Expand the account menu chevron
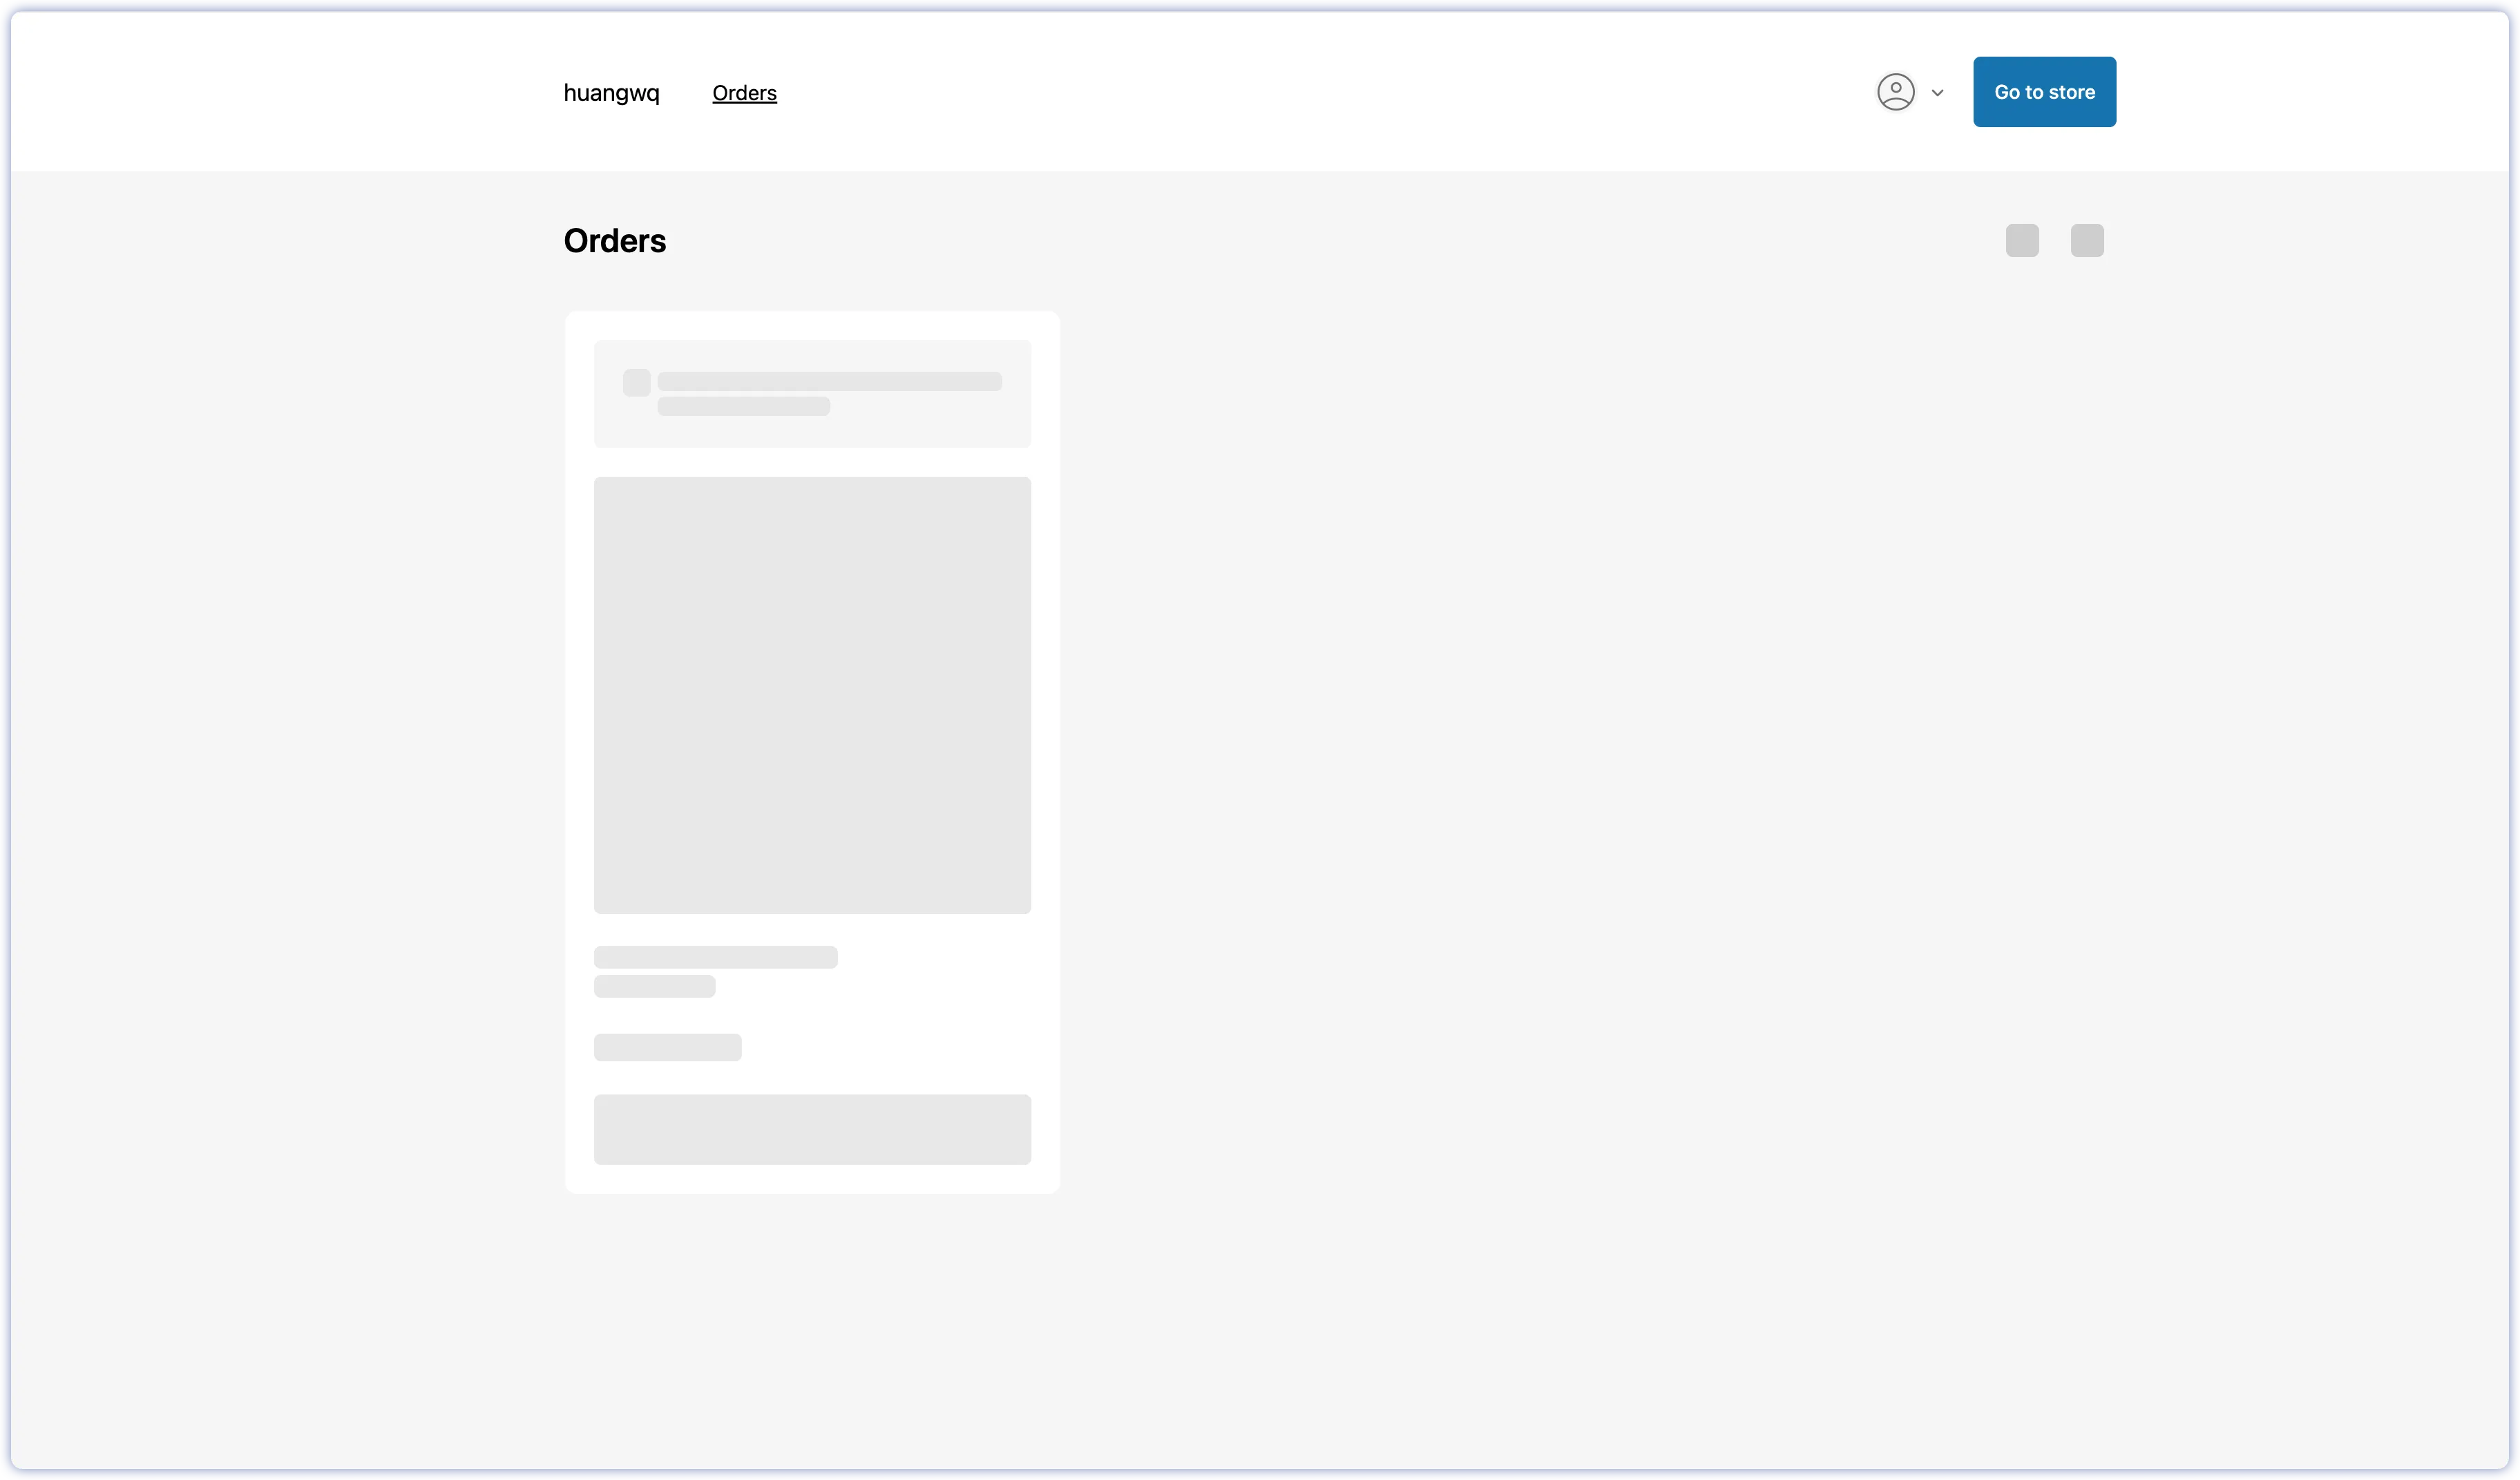Viewport: 2520px width, 1480px height. [1937, 93]
